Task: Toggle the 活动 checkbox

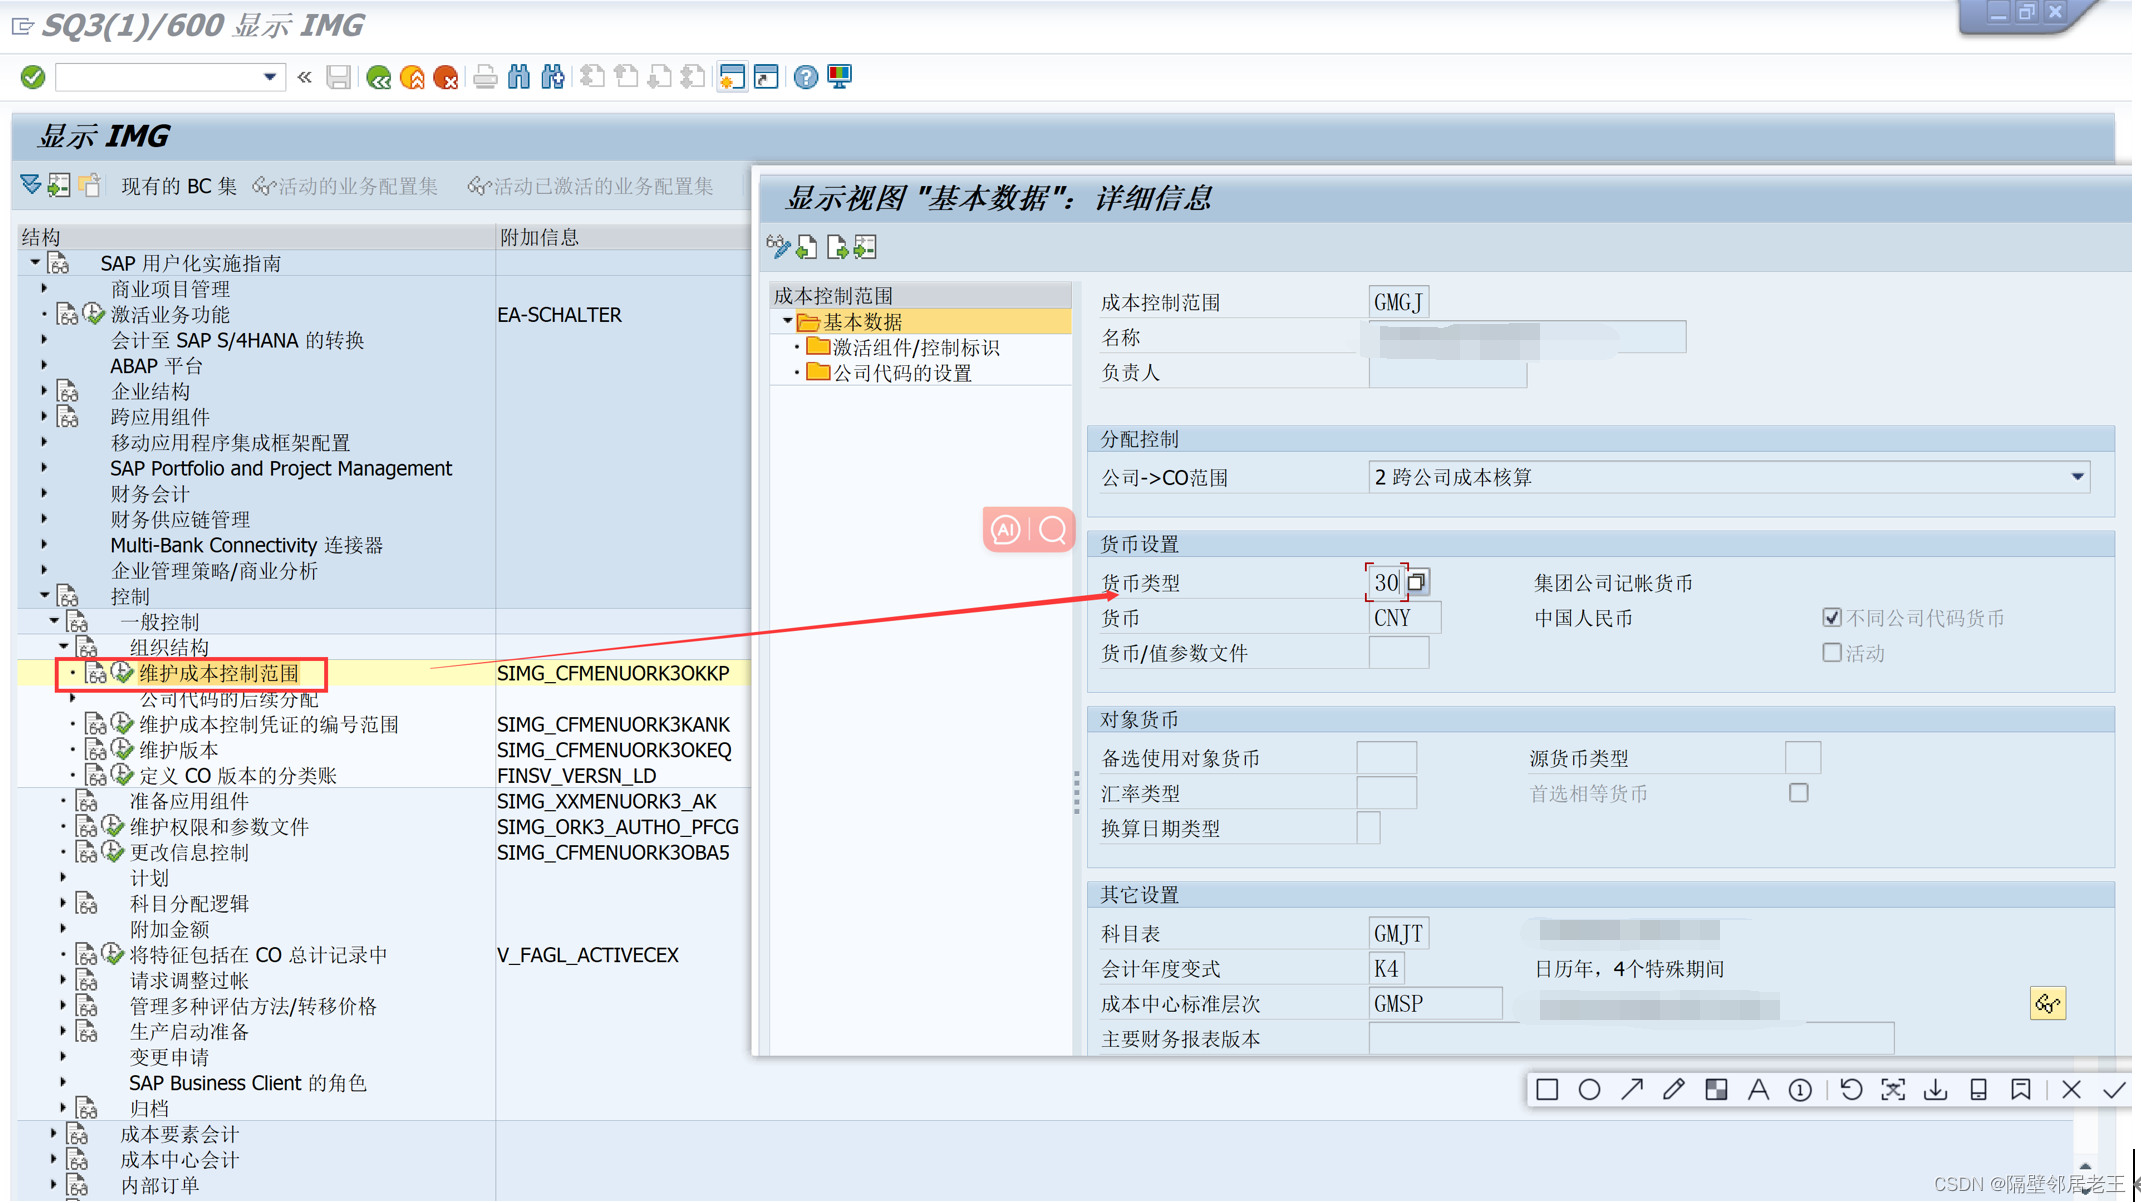Action: pos(1832,653)
